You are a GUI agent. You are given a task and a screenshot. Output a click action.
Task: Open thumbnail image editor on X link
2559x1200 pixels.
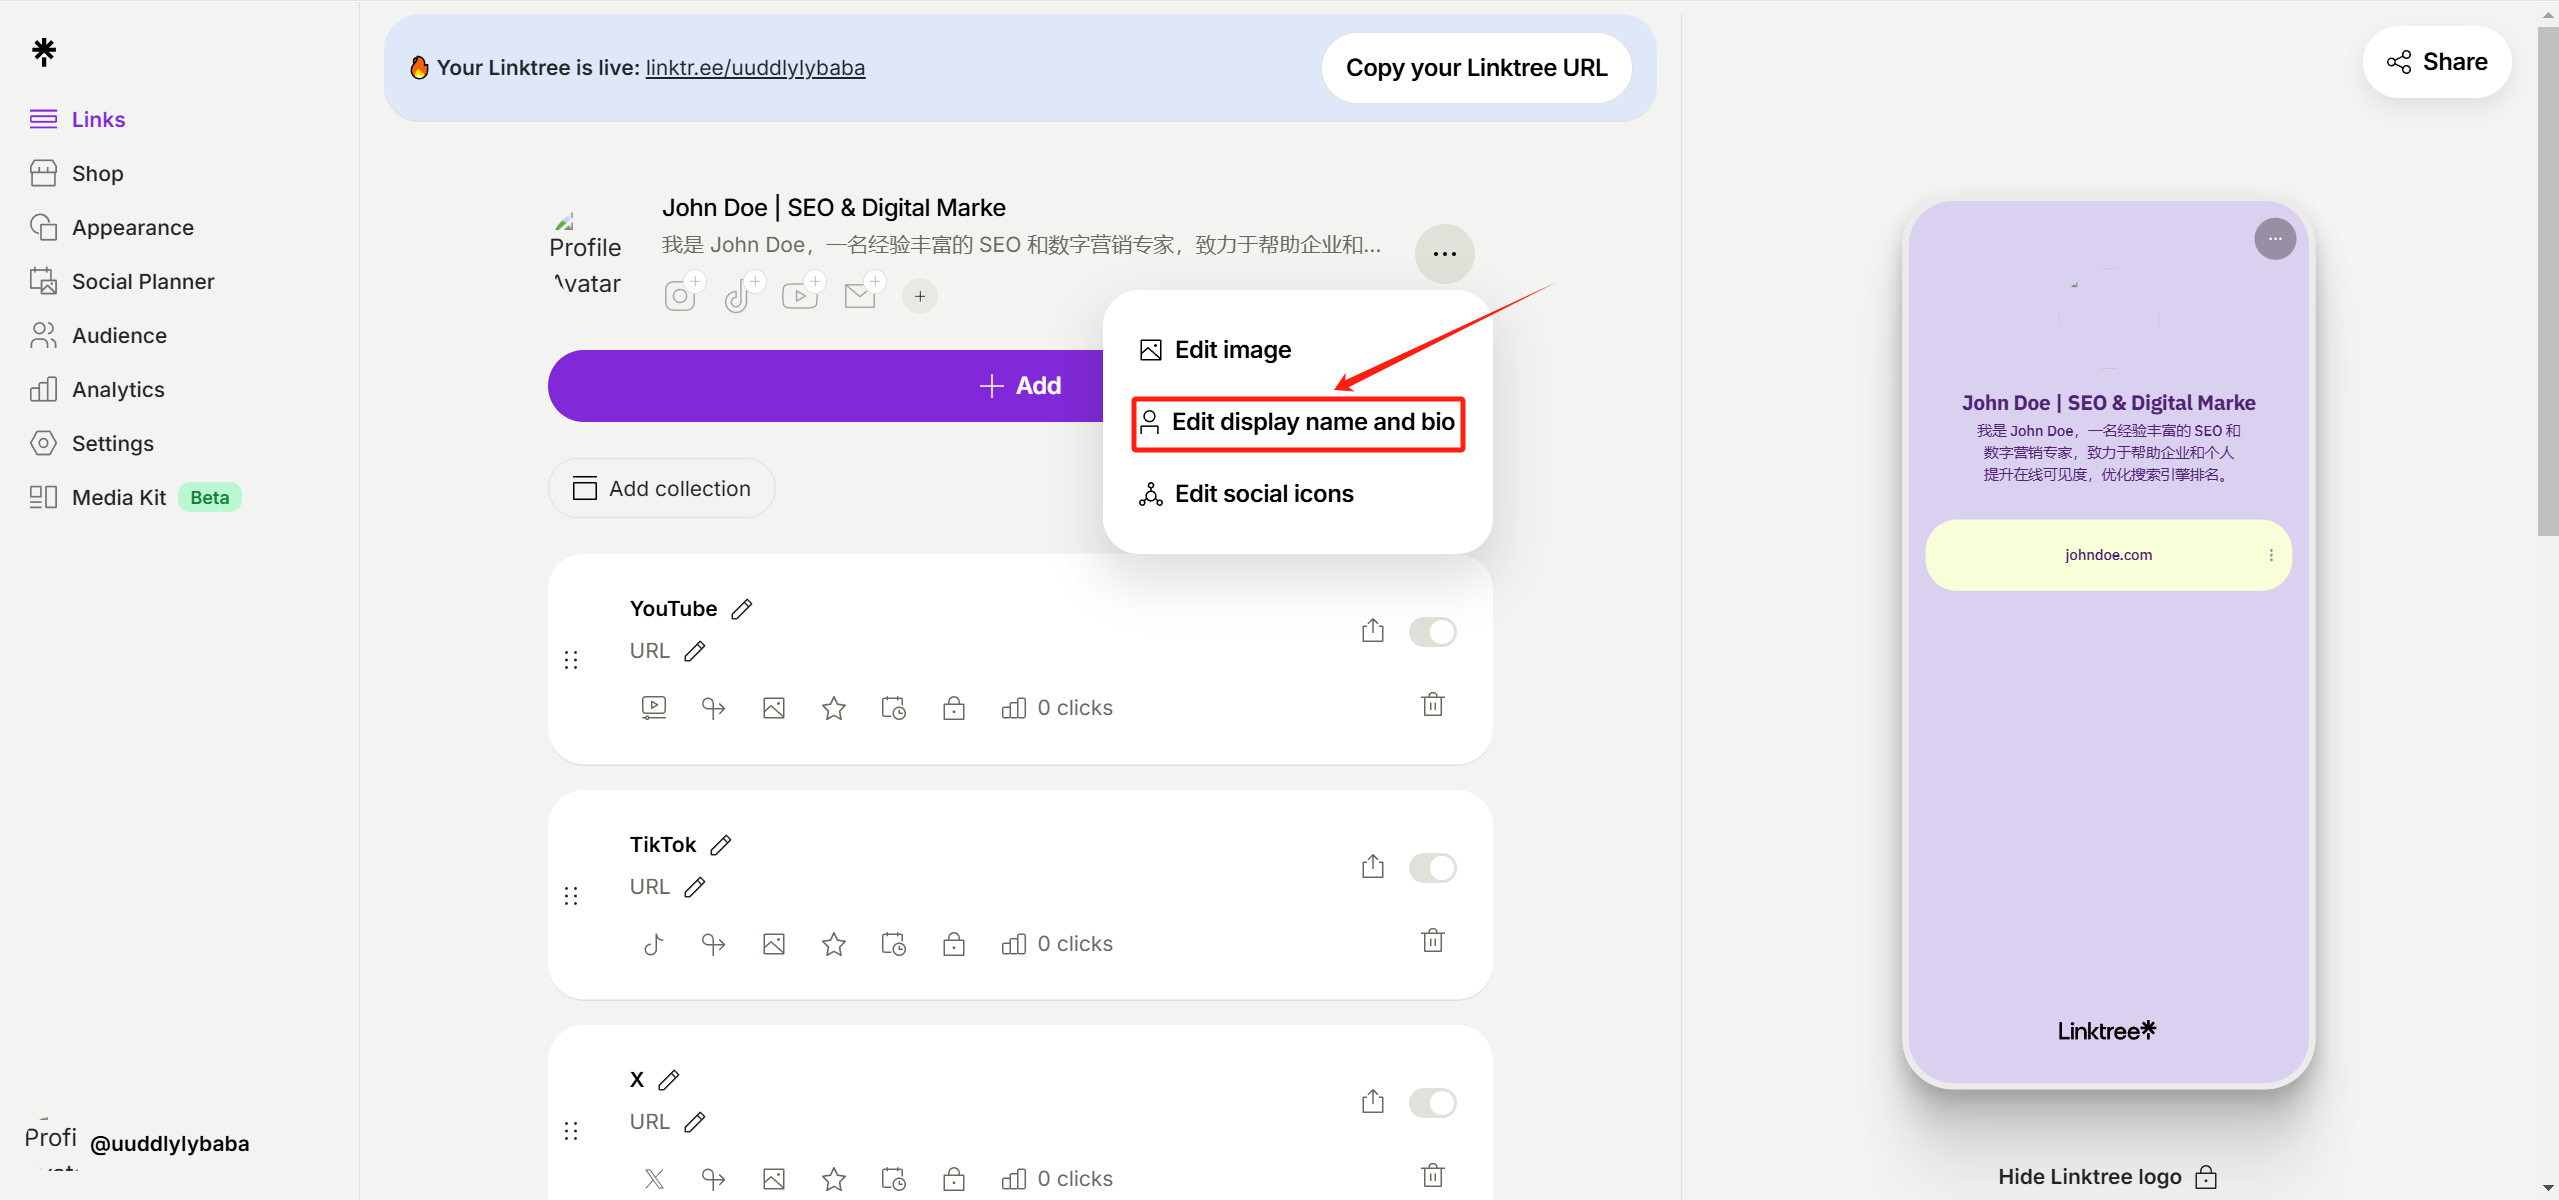[x=772, y=1178]
